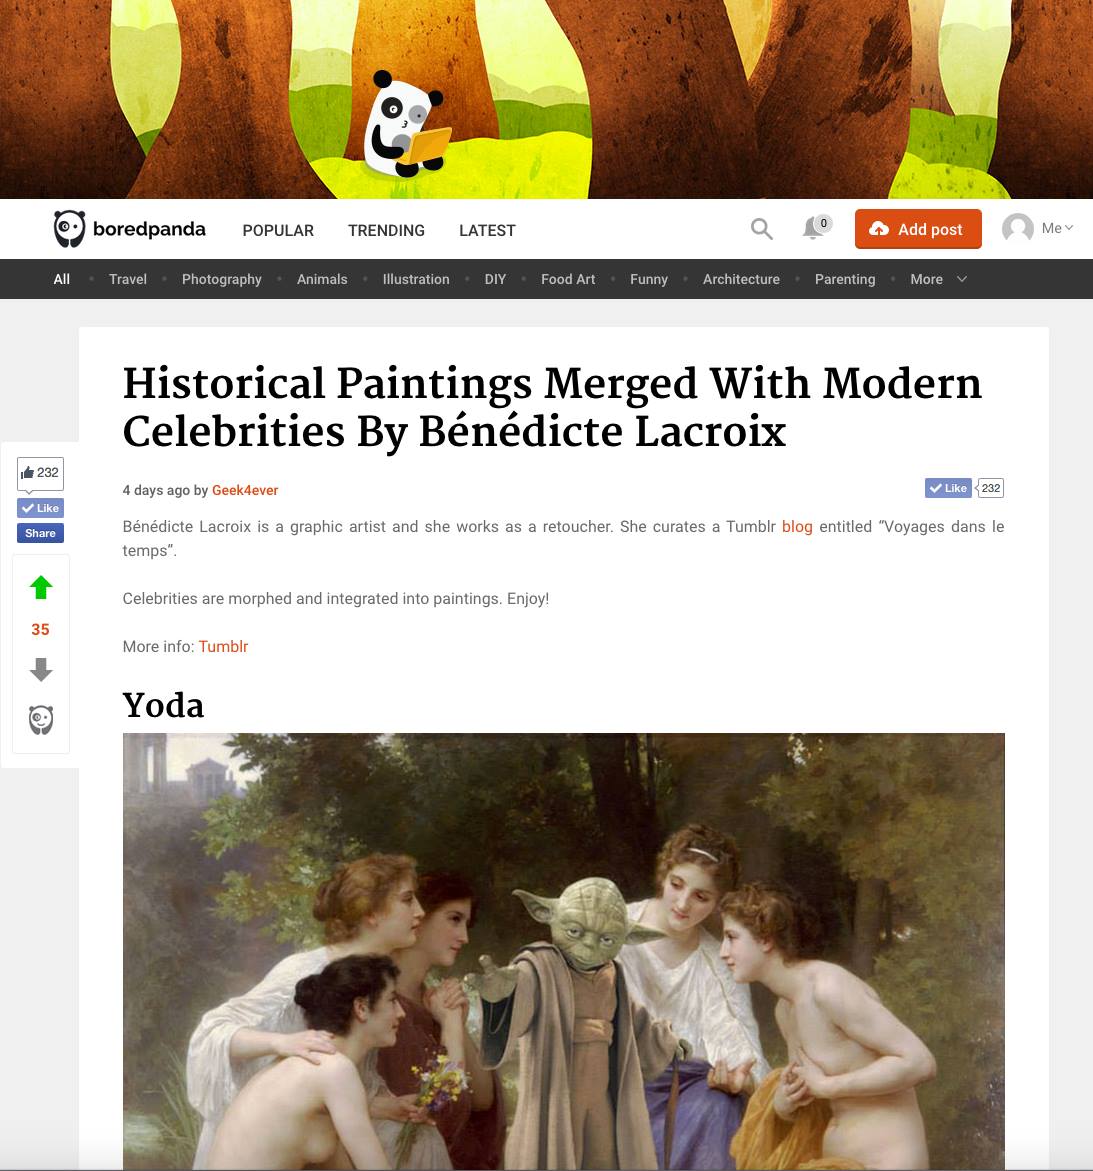Image resolution: width=1093 pixels, height=1171 pixels.
Task: Downvote the post with gray arrow
Action: (41, 669)
